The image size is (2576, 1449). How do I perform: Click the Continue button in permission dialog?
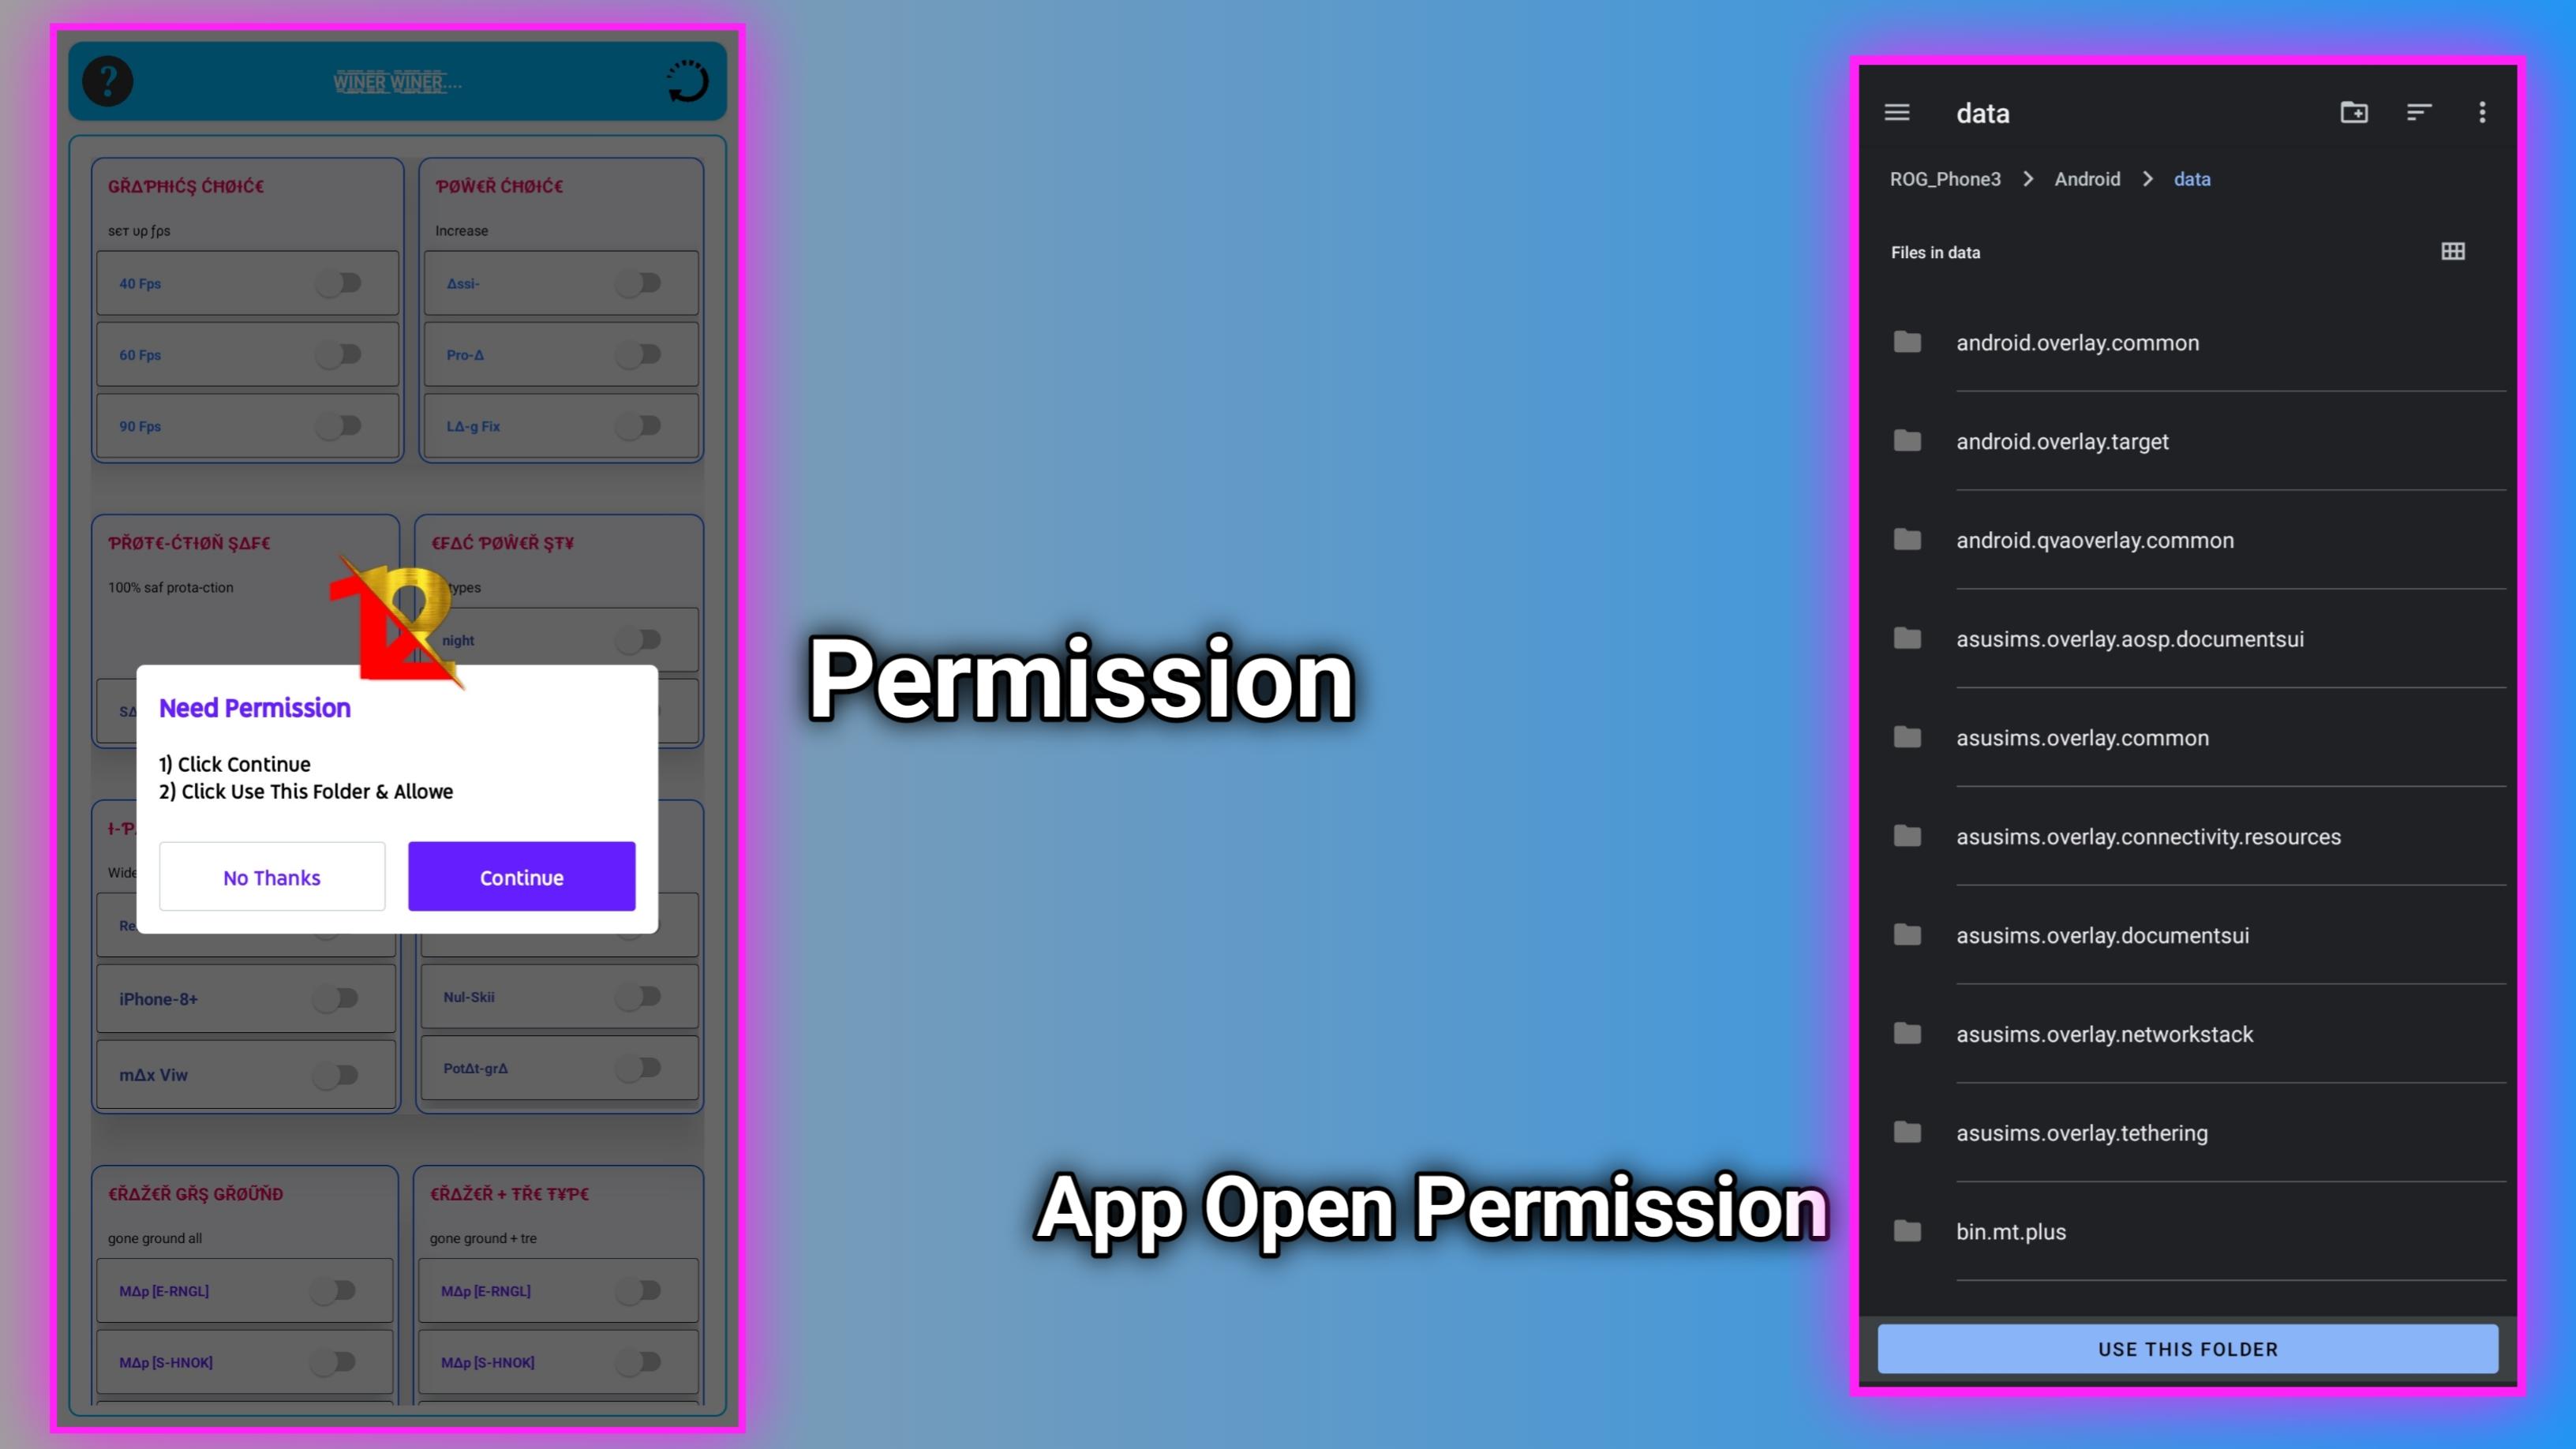coord(522,876)
